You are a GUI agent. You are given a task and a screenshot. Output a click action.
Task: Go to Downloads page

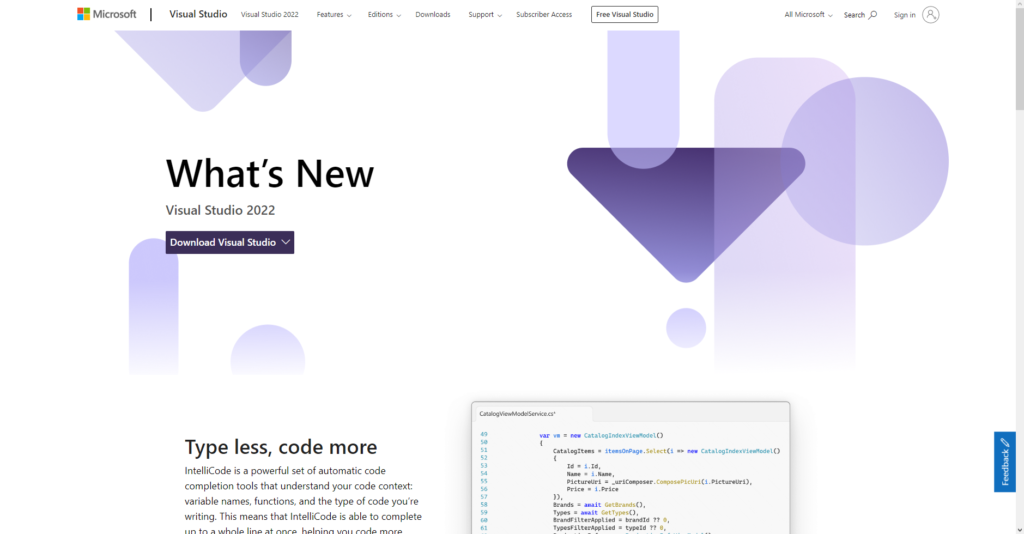[433, 15]
